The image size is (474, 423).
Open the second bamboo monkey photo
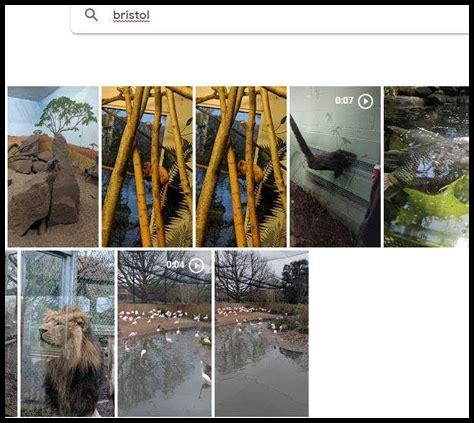tap(241, 167)
